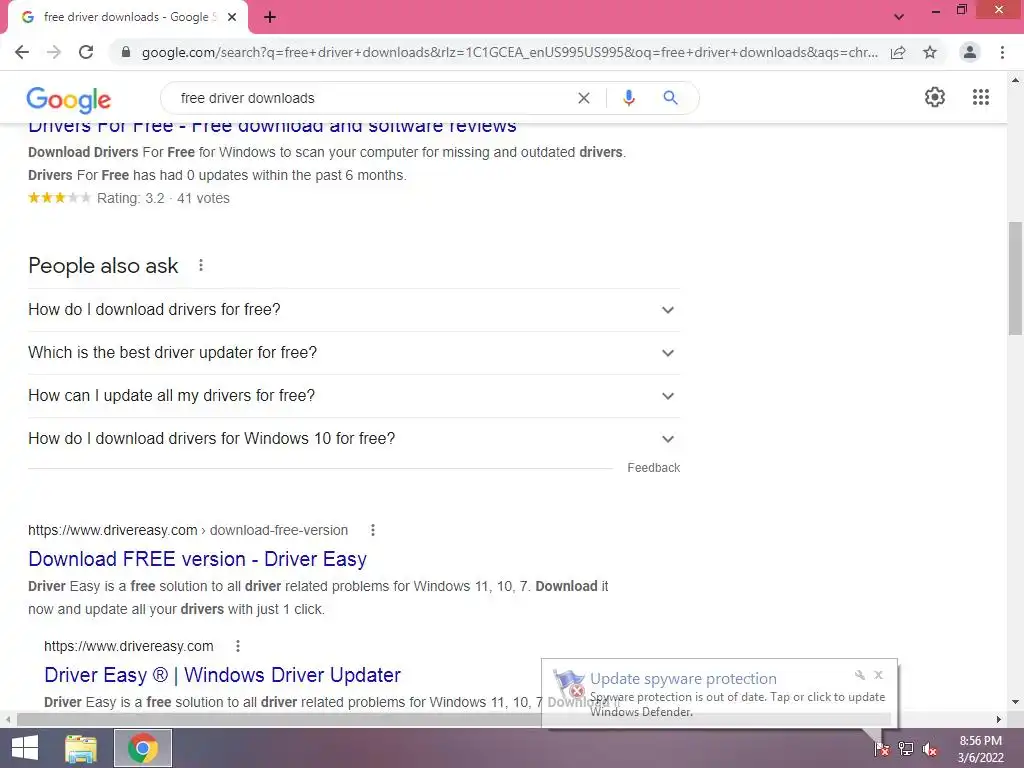Open options for drivereasy.com download-free-version result
The width and height of the screenshot is (1024, 768).
(373, 530)
